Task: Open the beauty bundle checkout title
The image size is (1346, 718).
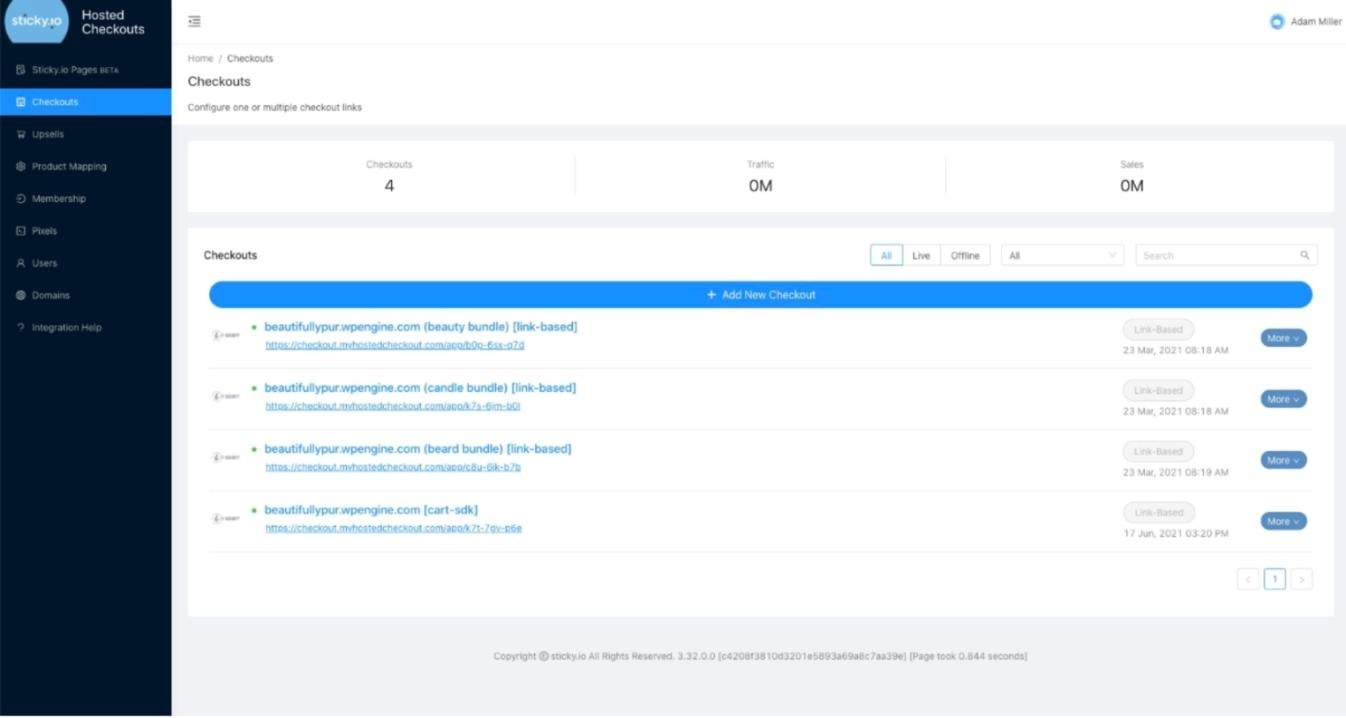Action: 421,327
